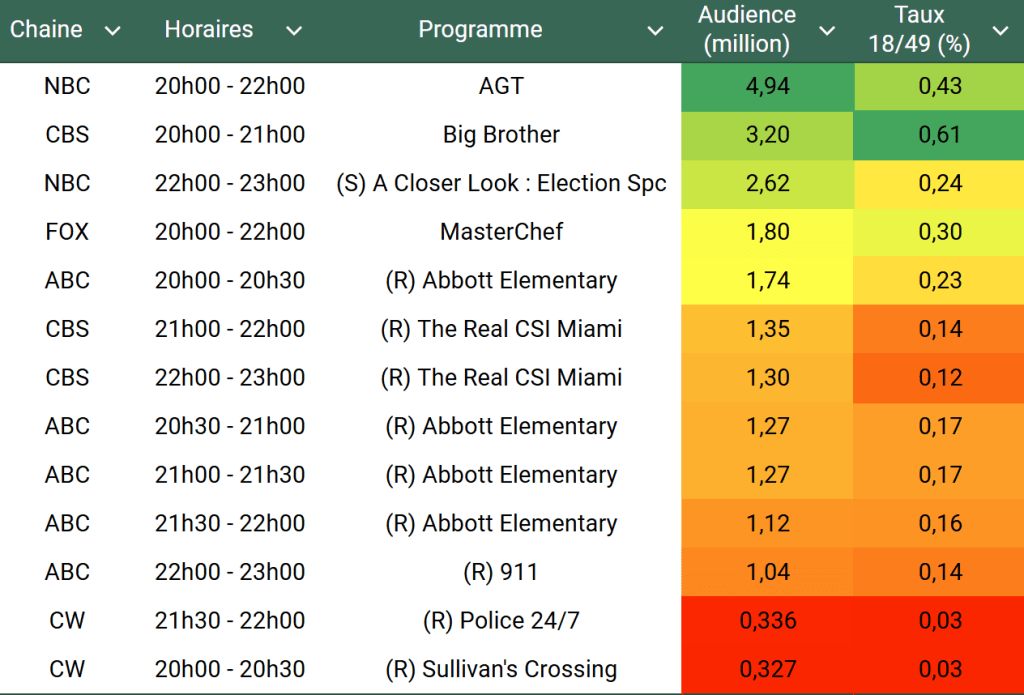Click the Horaires header label

(209, 30)
